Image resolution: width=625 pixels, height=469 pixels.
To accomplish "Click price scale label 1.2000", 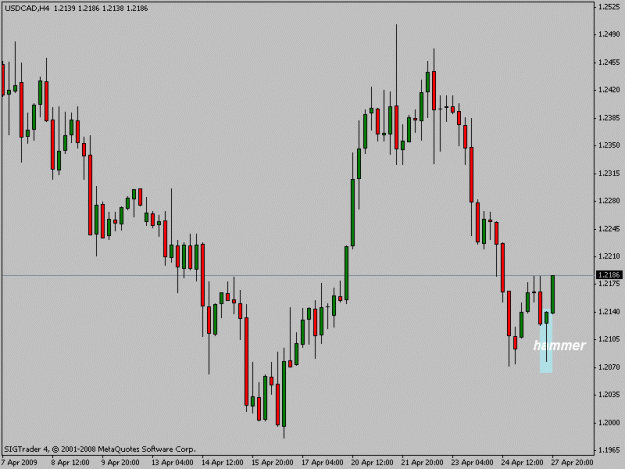I will click(x=609, y=422).
